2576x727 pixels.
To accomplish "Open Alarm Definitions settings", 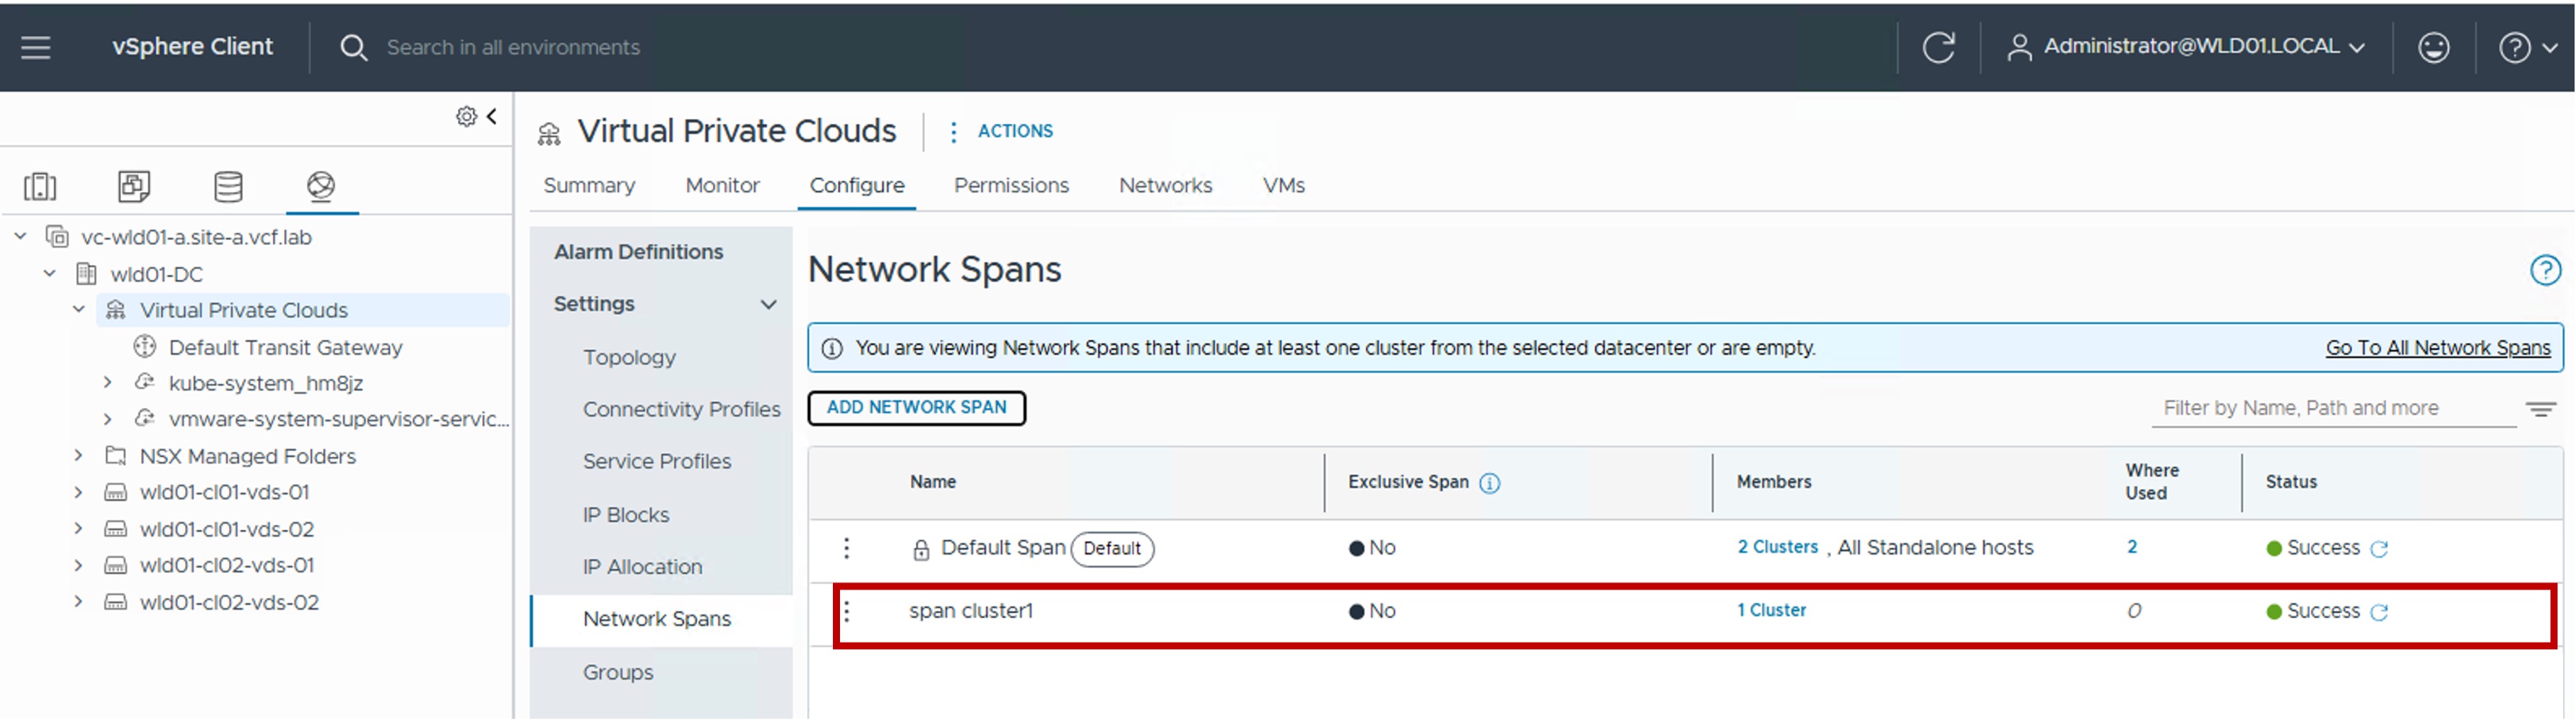I will [x=638, y=252].
